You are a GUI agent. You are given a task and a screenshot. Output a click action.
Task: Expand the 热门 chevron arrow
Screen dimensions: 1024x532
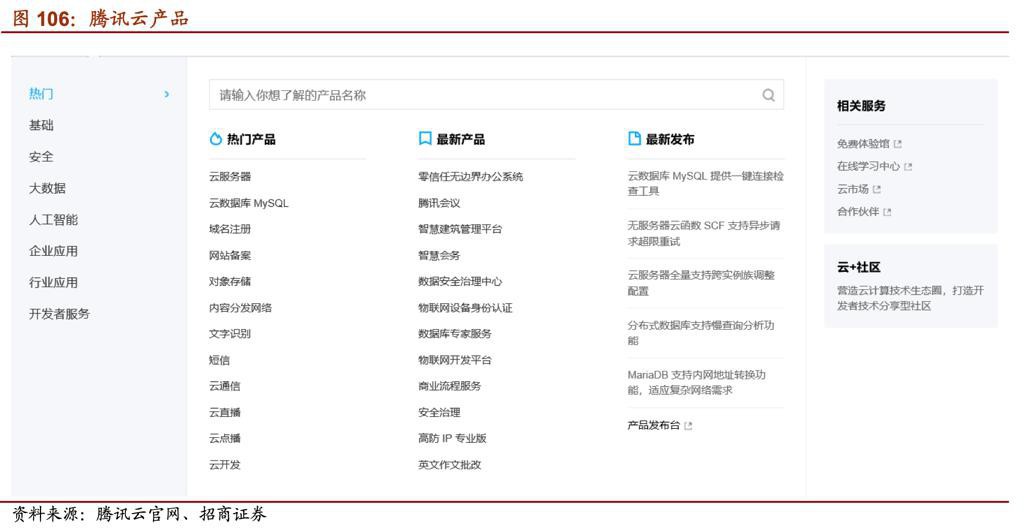tap(167, 95)
